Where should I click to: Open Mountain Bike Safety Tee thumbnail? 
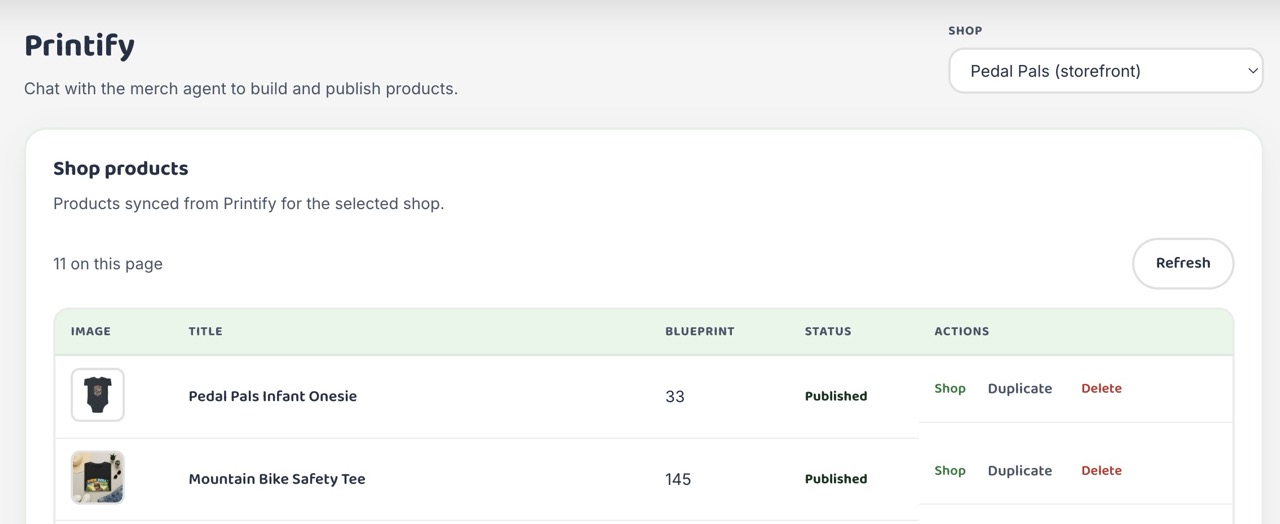pos(98,478)
